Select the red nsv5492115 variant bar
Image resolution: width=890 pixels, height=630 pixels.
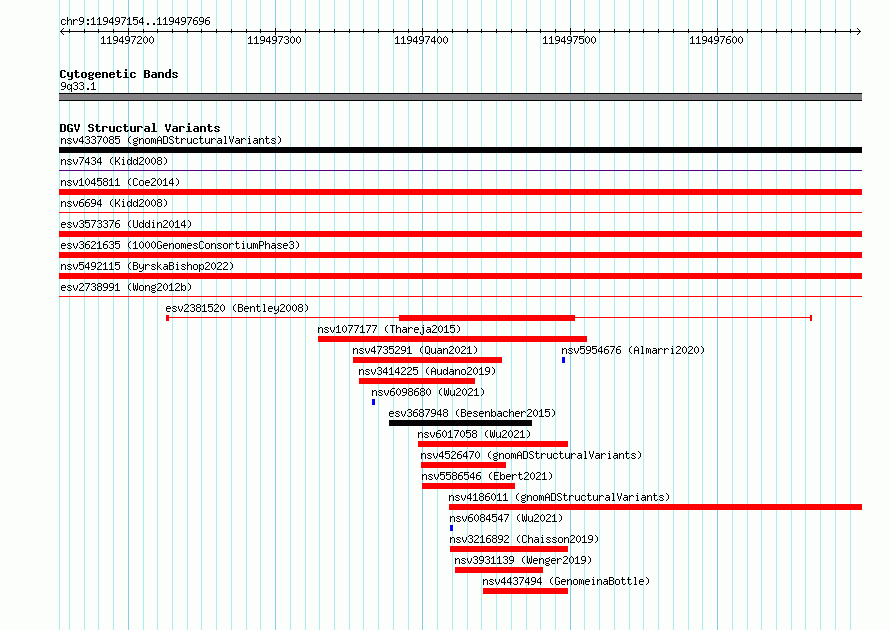pos(460,276)
